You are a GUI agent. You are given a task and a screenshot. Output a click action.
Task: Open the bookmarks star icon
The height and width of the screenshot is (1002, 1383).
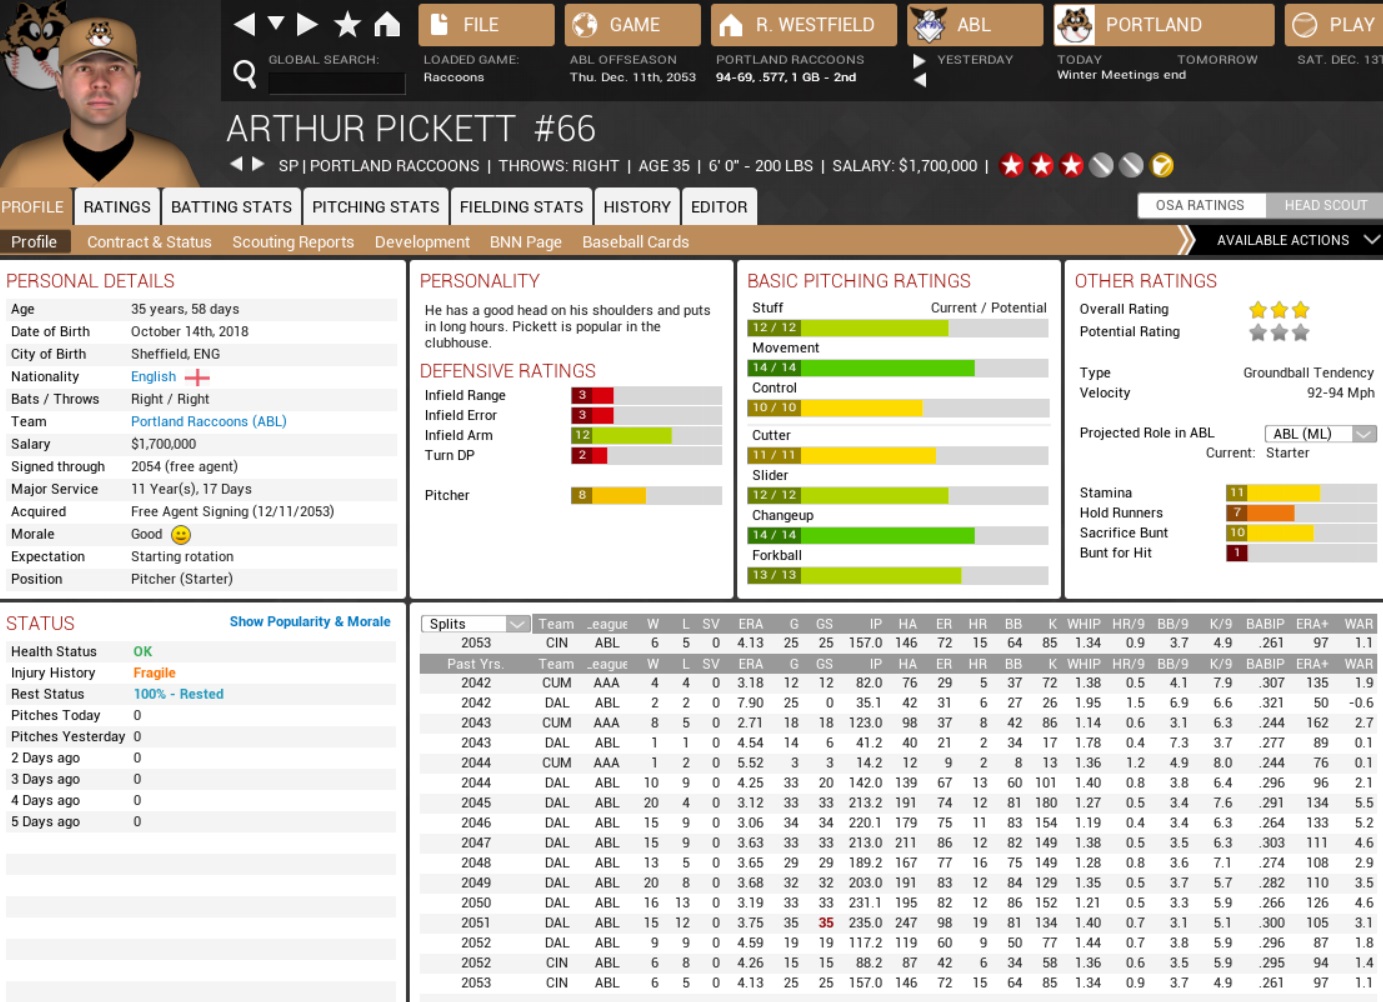pos(347,24)
